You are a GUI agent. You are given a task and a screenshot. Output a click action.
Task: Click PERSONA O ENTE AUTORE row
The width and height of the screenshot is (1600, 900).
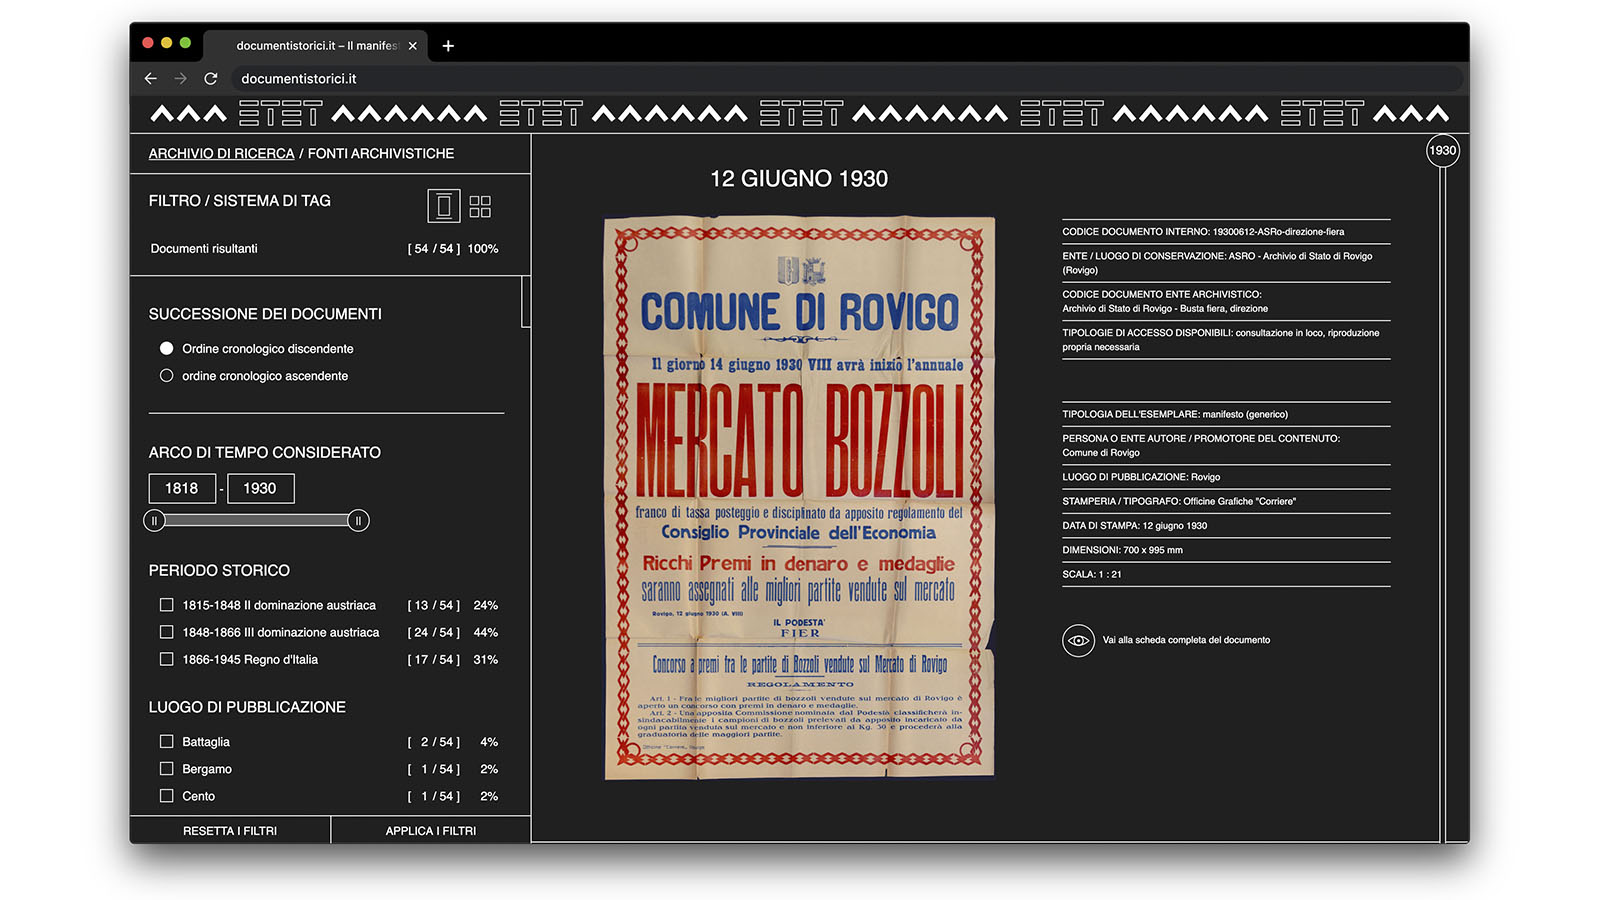point(1226,445)
